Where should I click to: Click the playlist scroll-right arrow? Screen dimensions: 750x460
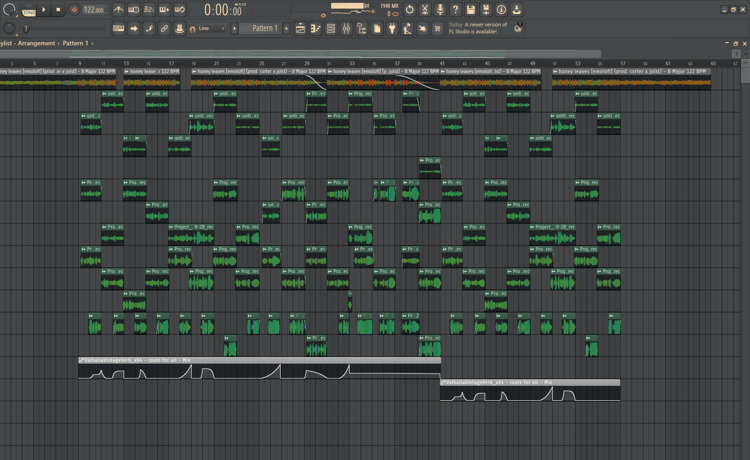tap(736, 54)
